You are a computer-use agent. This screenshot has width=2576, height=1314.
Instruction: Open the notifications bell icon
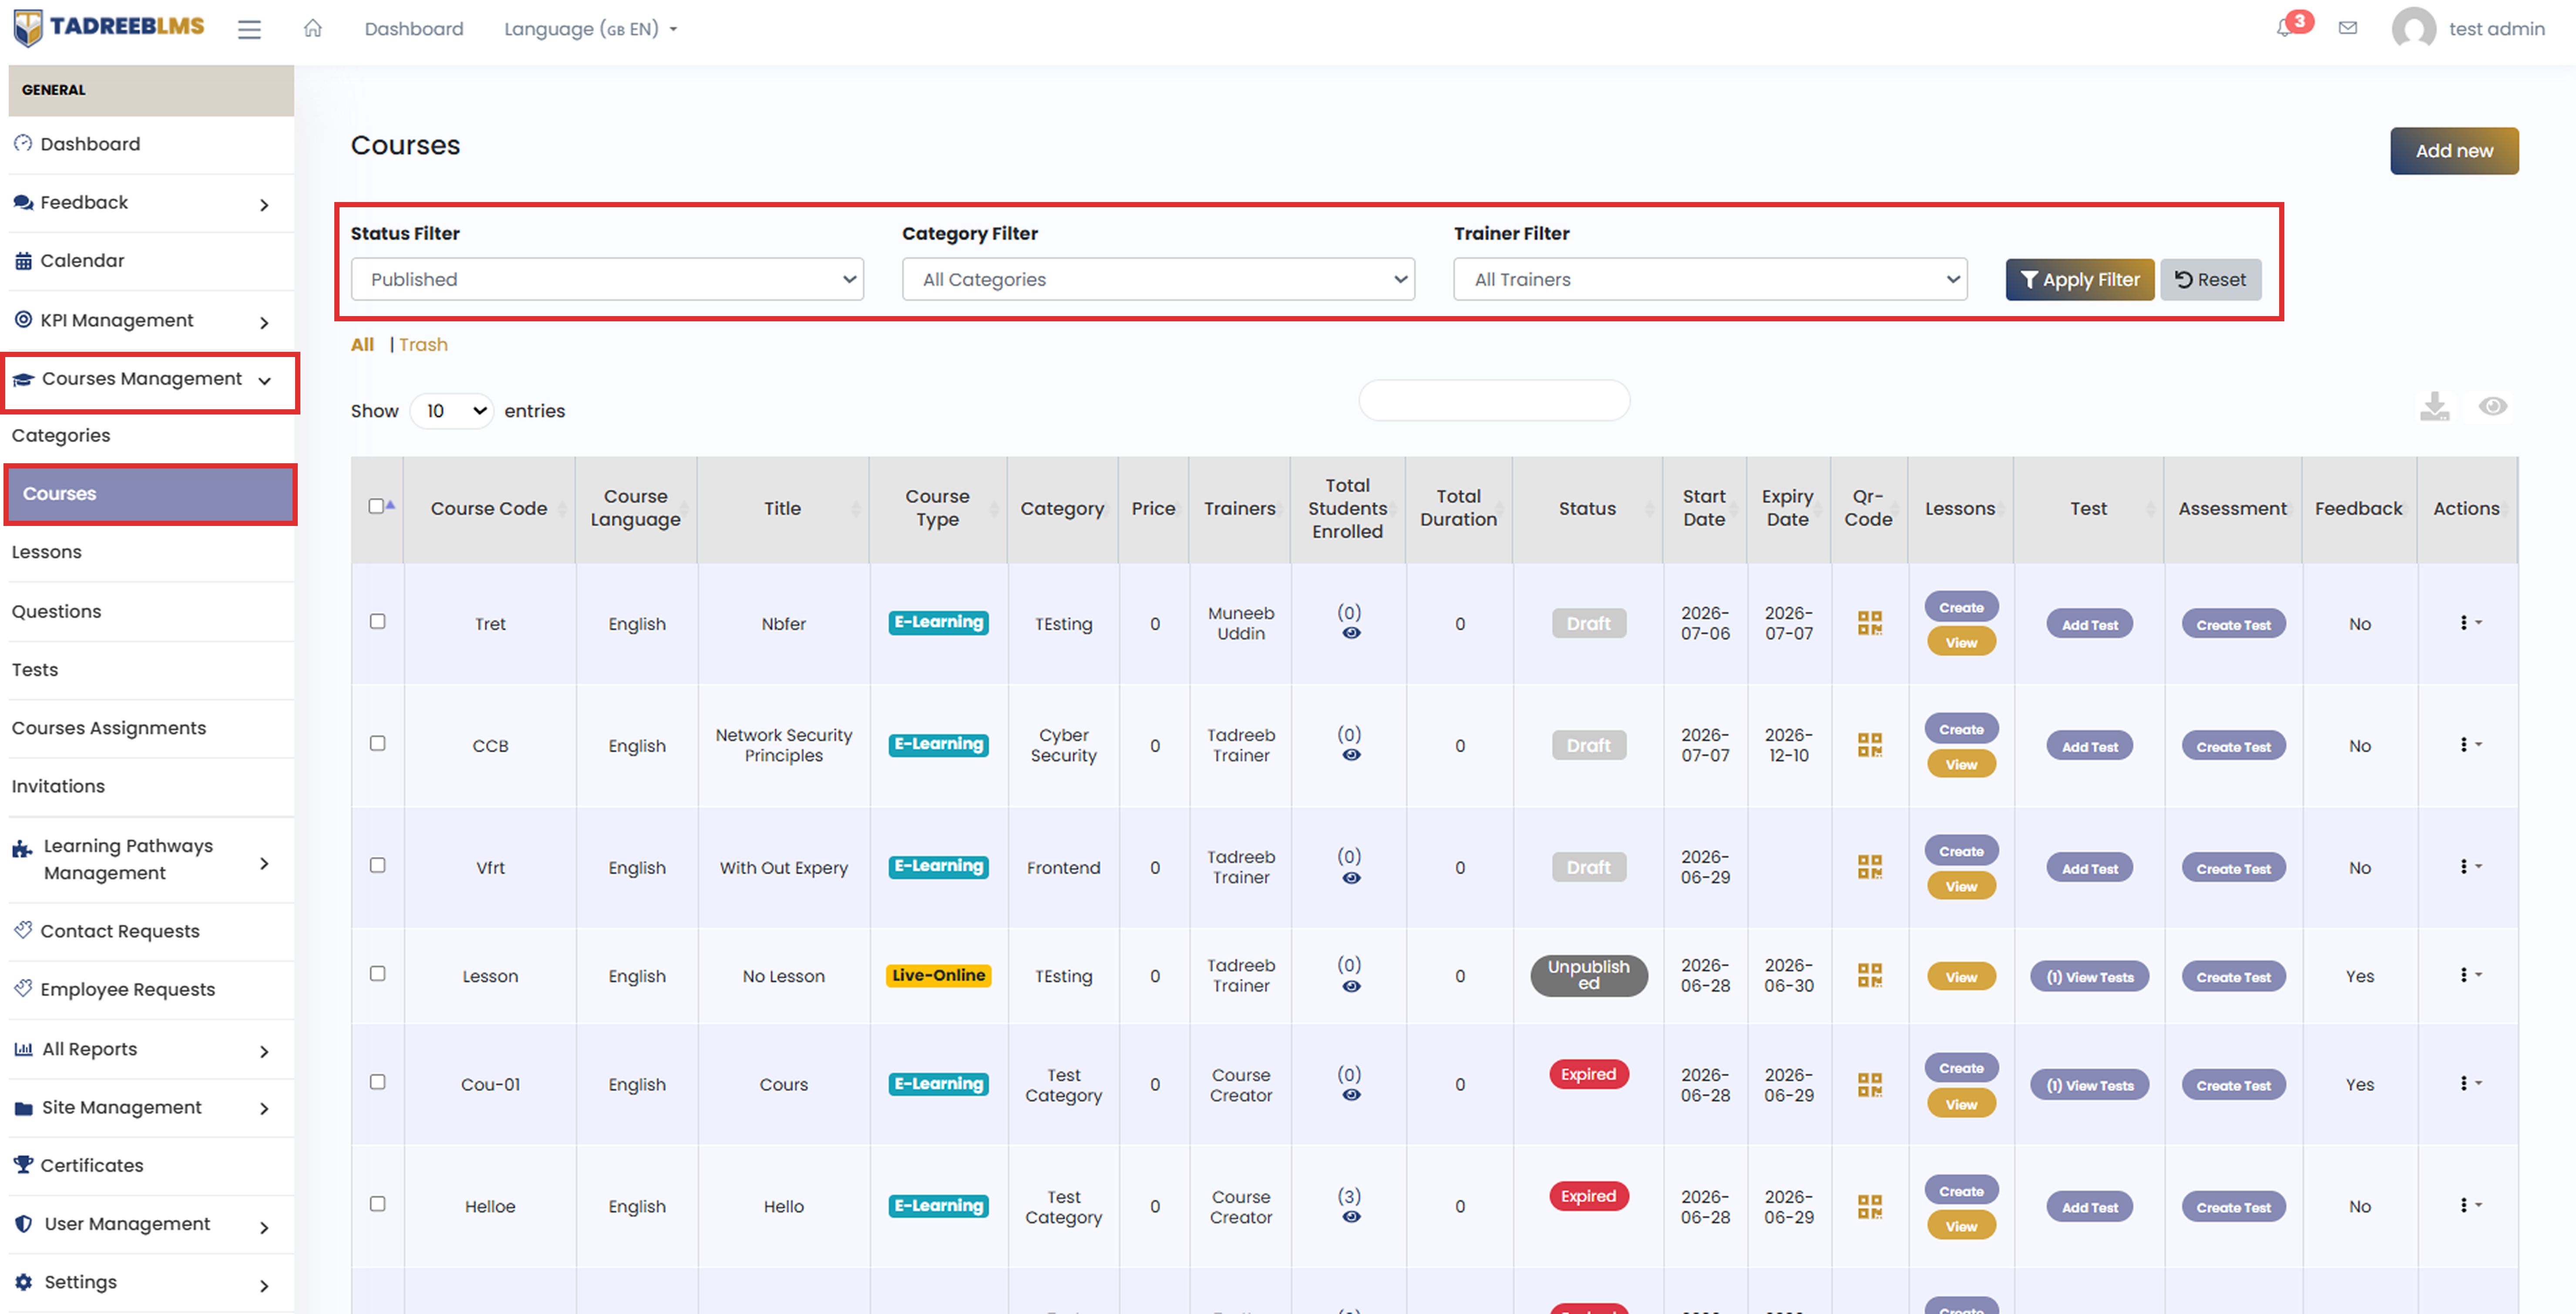coord(2285,28)
